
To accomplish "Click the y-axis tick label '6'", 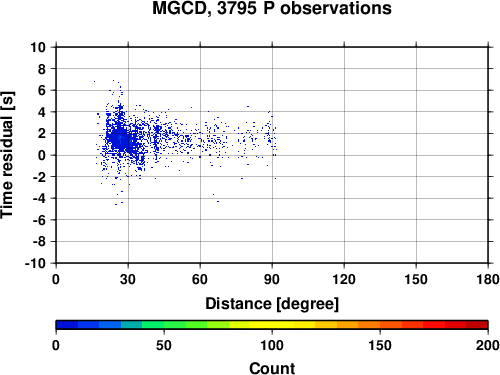I will tap(42, 90).
